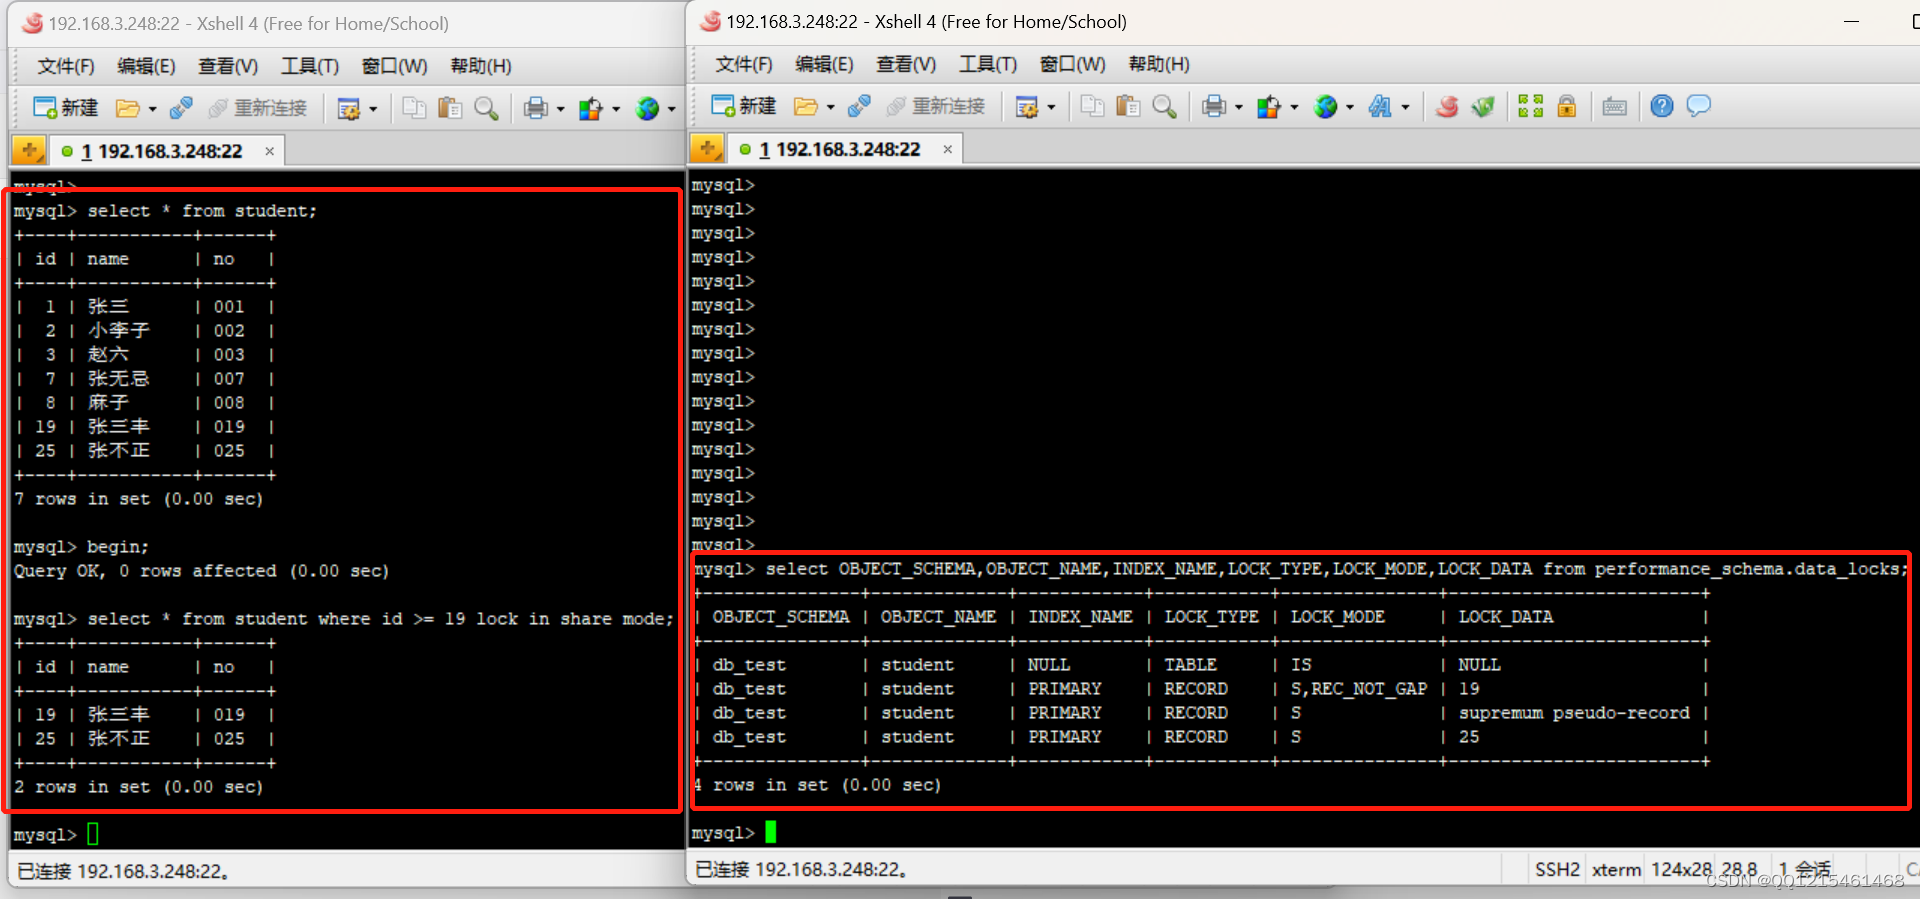Select 192.168.3.248:22 tab in left Xshell window
Image resolution: width=1920 pixels, height=899 pixels.
tap(160, 151)
